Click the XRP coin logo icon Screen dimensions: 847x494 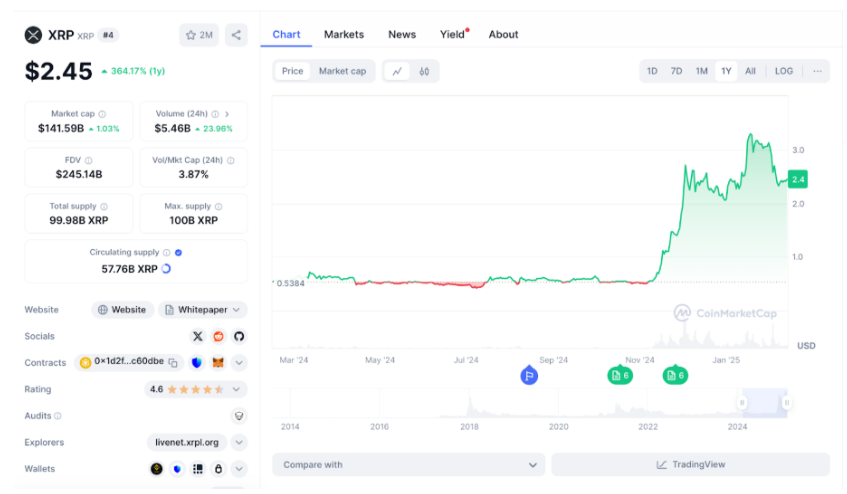coord(33,35)
